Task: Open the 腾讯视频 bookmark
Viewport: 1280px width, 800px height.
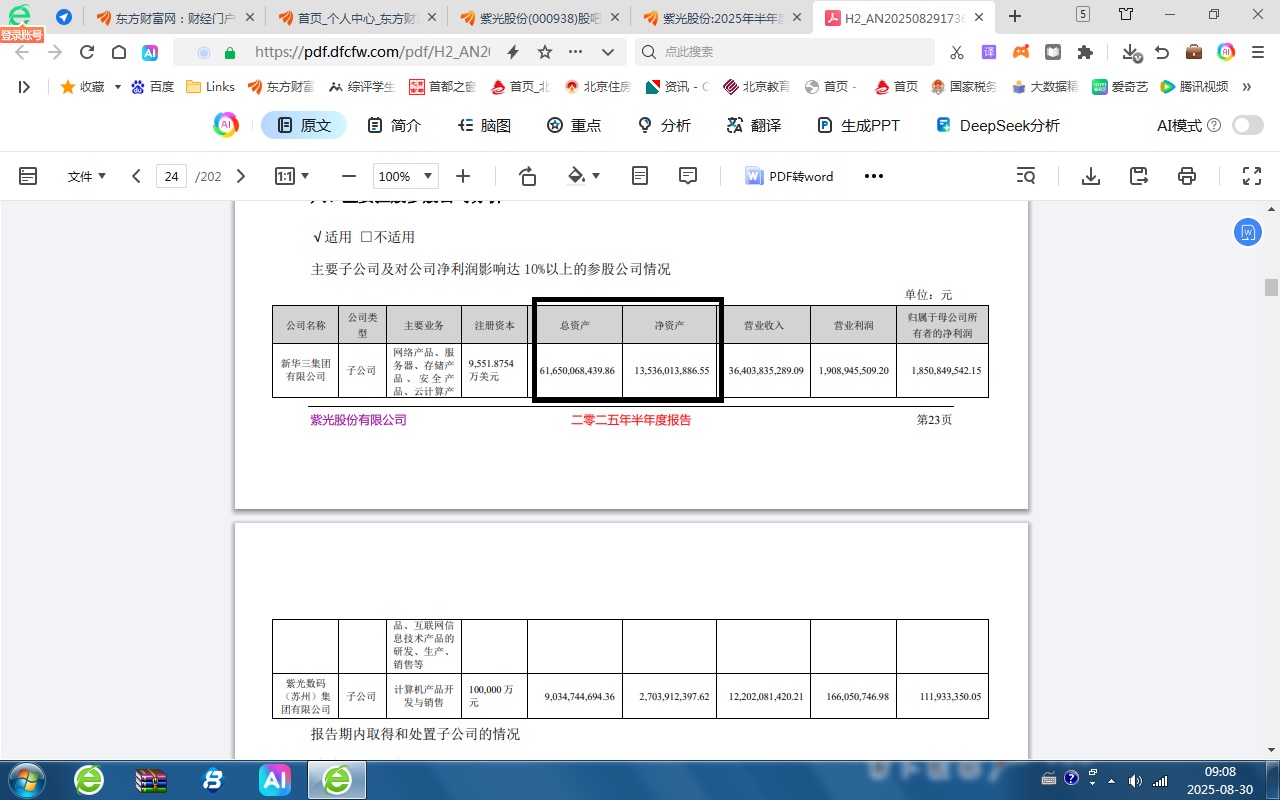Action: click(x=1194, y=87)
